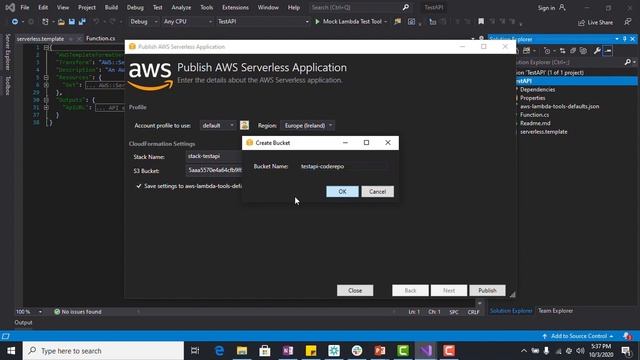The image size is (640, 360).
Task: Click the Type here to search box
Action: [104, 351]
